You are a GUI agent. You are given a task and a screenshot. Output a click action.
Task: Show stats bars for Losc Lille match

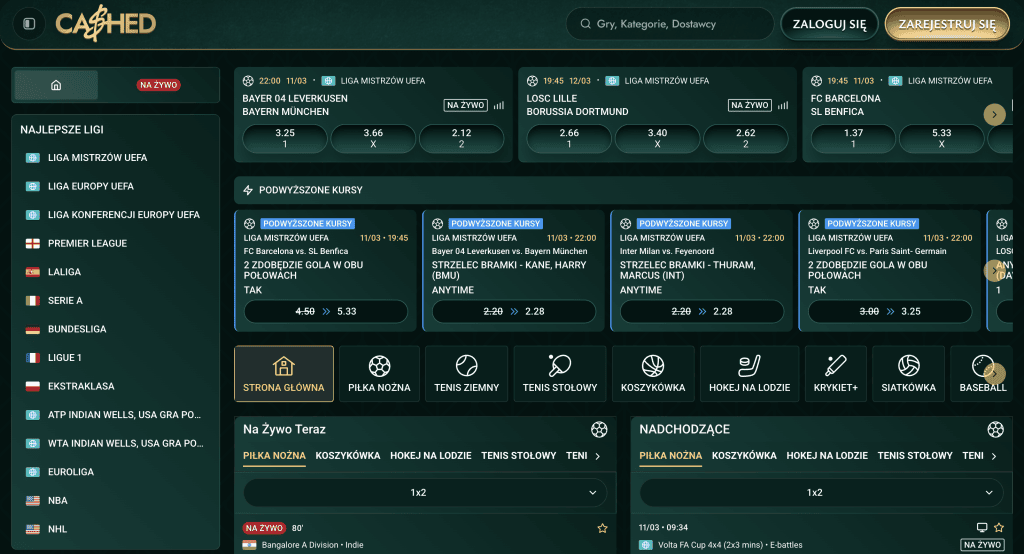point(783,105)
